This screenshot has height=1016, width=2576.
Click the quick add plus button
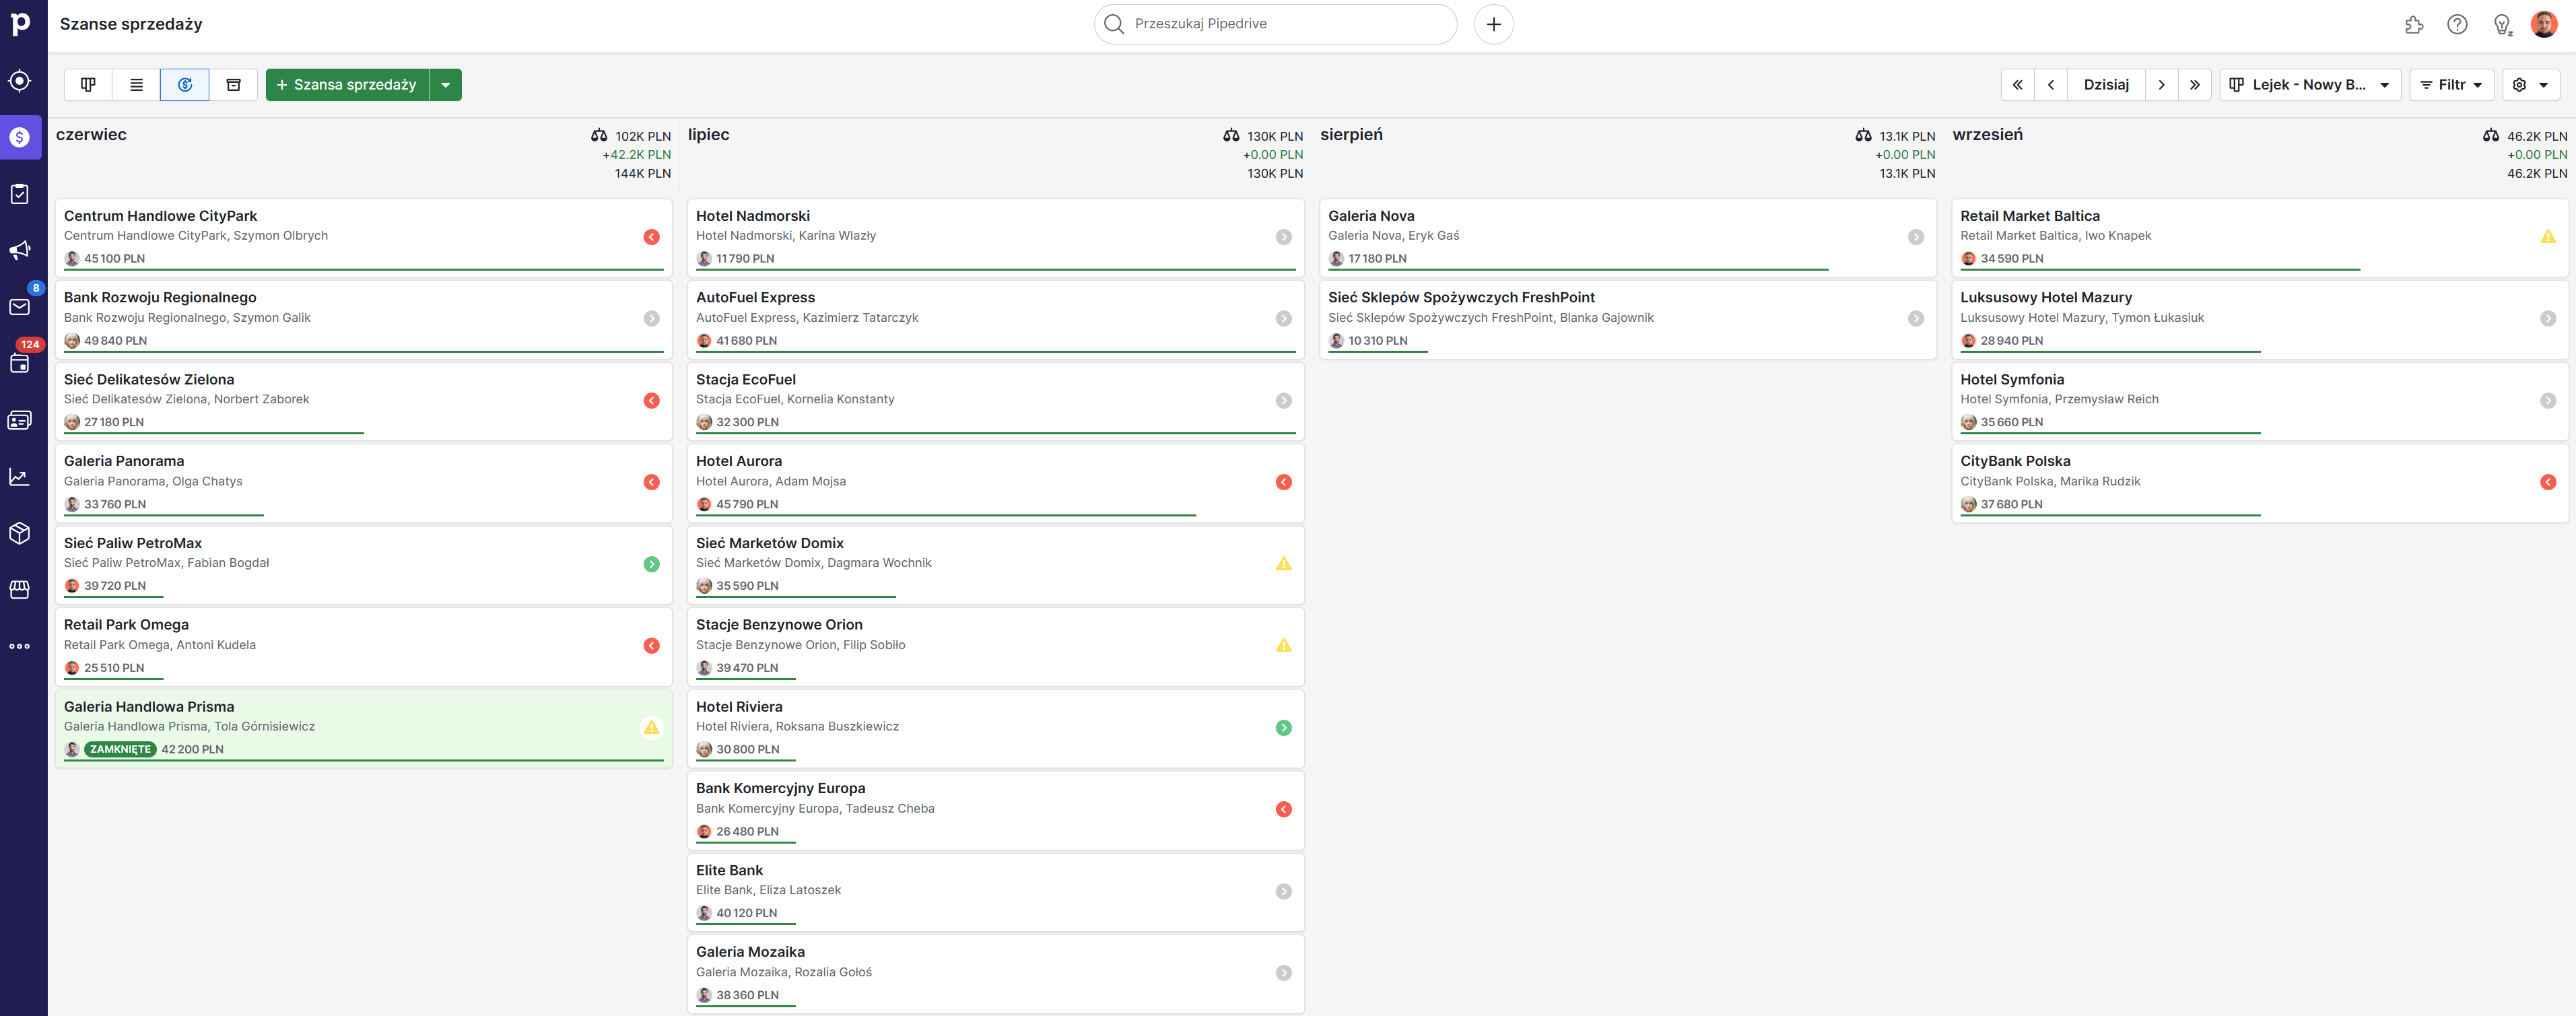1494,24
